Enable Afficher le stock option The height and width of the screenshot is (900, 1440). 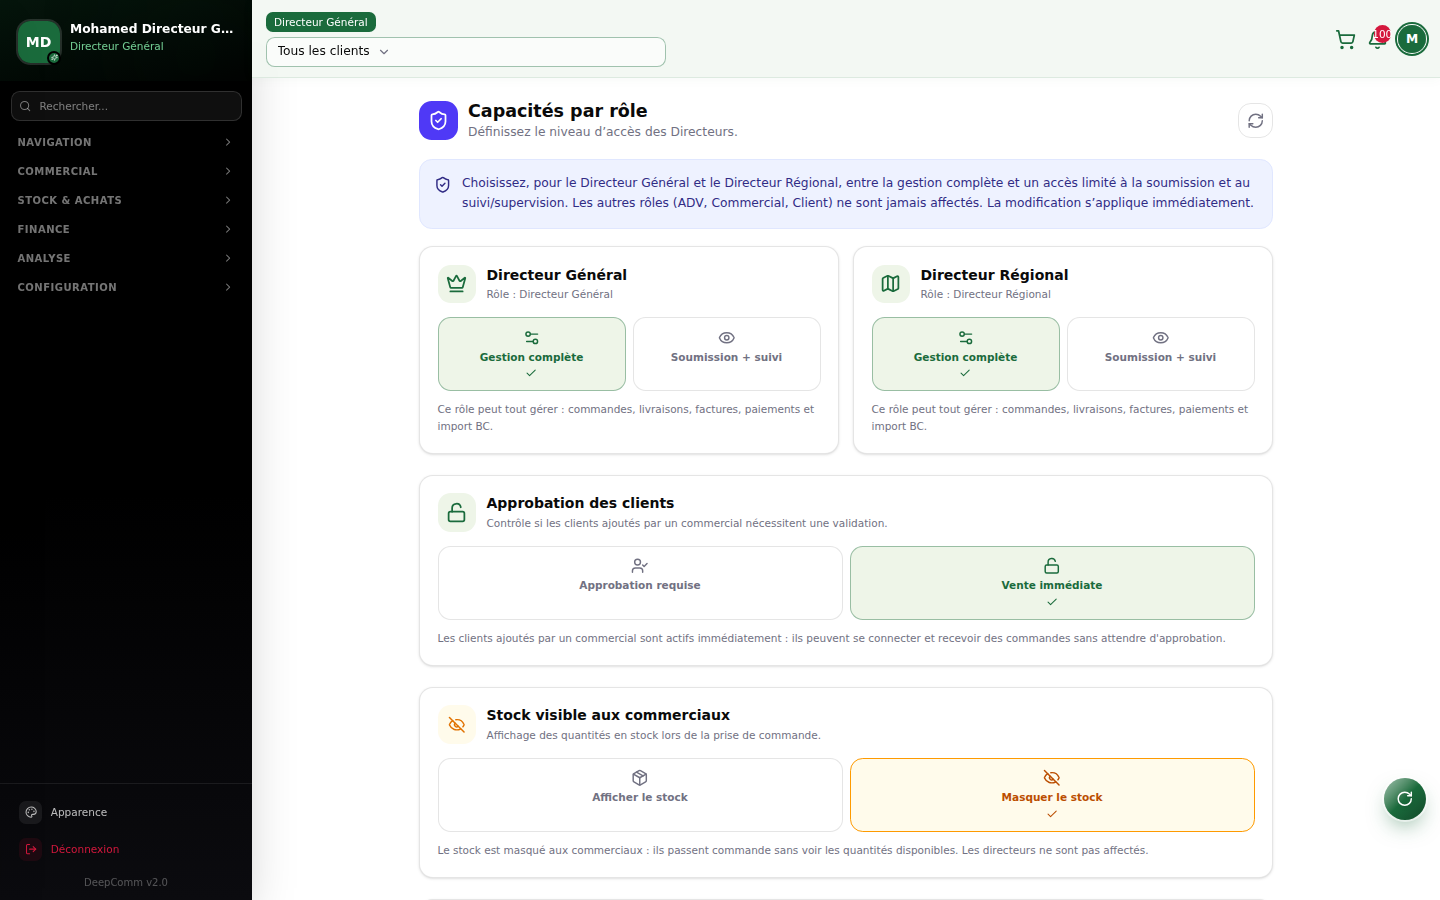(x=640, y=795)
